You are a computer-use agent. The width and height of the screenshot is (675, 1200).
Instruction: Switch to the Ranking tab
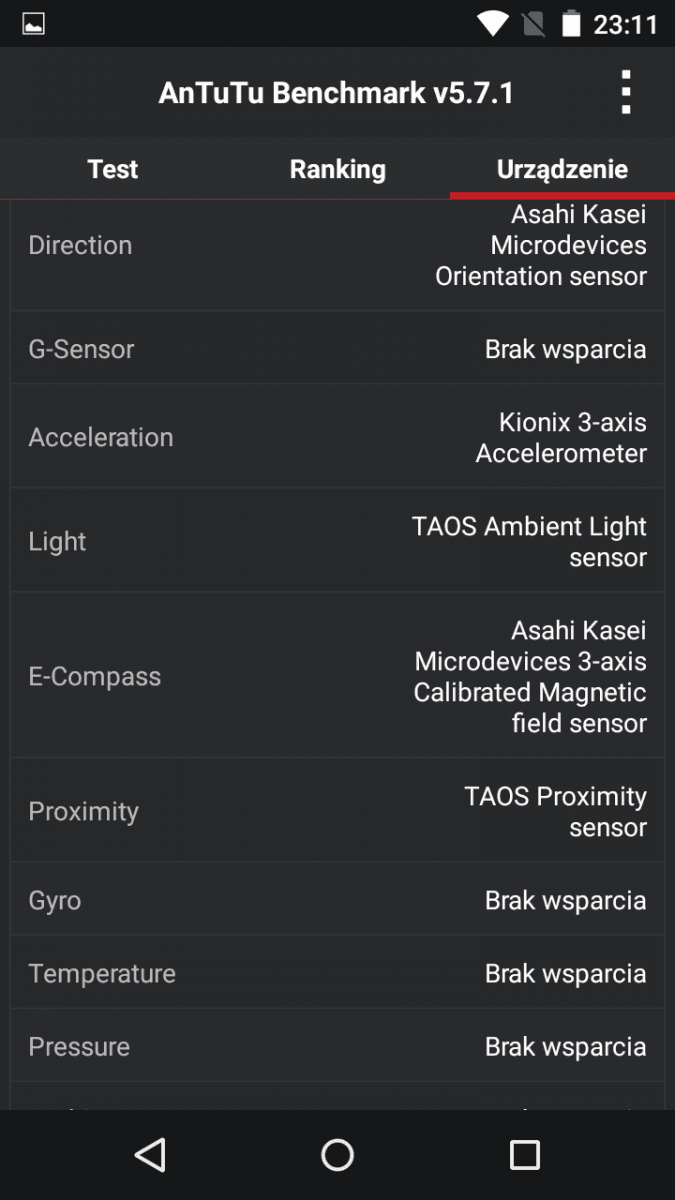tap(338, 169)
